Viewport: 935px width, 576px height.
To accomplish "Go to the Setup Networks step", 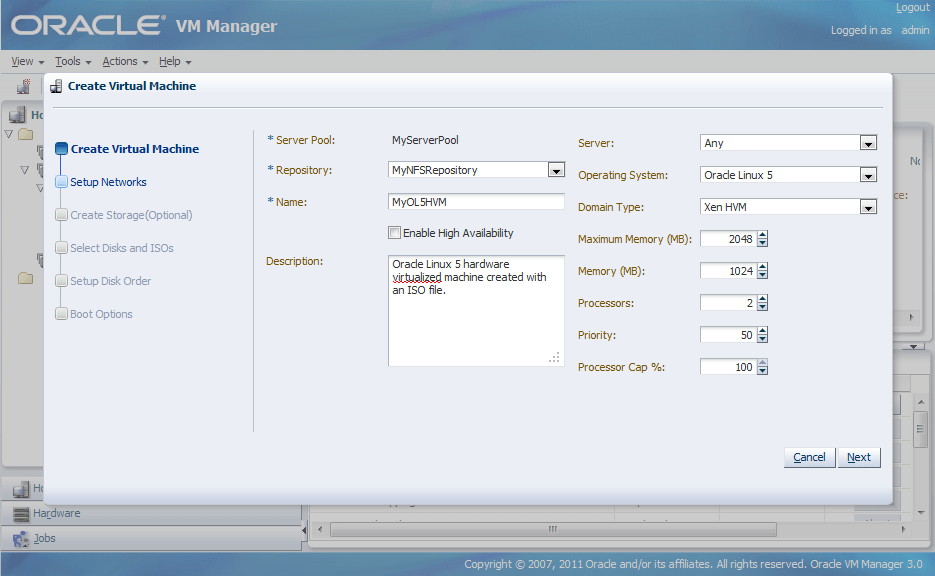I will click(108, 182).
